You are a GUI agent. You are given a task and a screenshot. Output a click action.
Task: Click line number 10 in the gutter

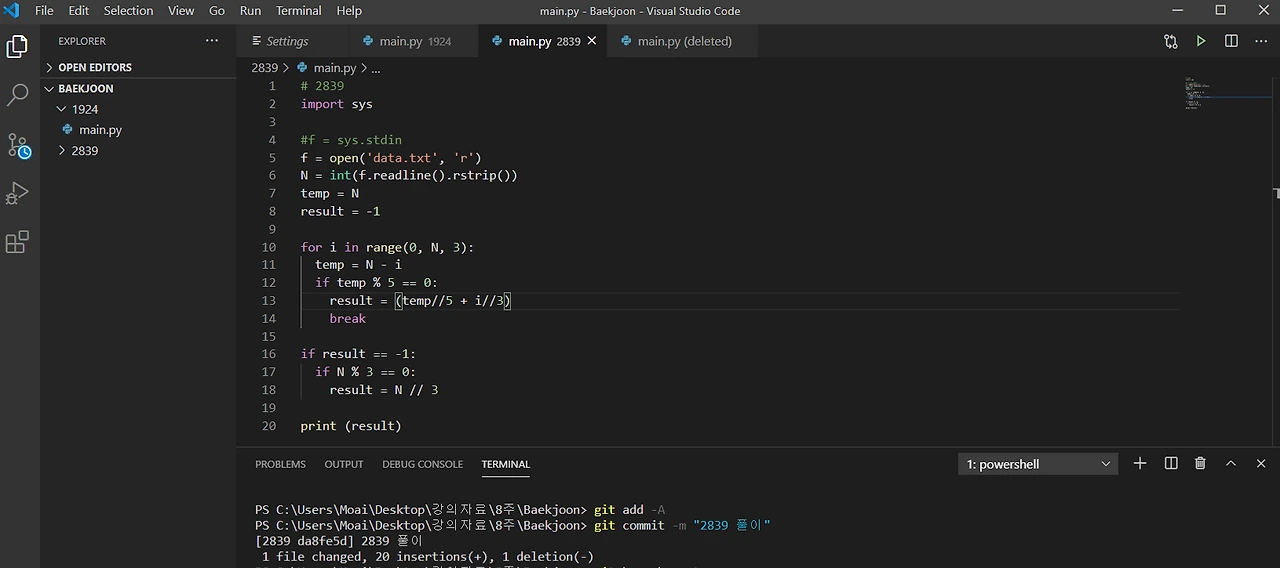click(268, 247)
